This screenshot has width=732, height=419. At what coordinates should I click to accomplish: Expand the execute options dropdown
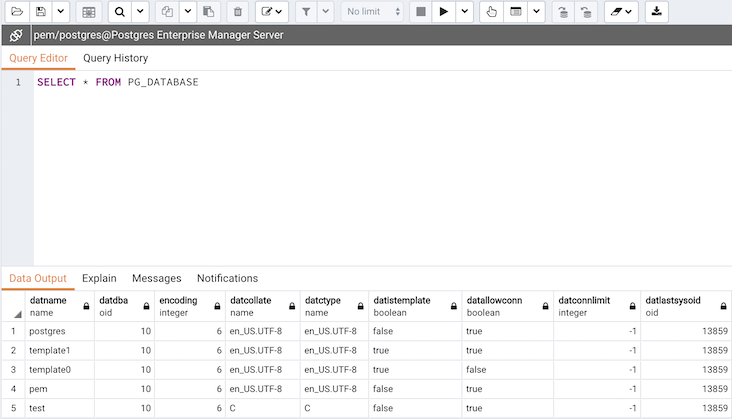465,12
